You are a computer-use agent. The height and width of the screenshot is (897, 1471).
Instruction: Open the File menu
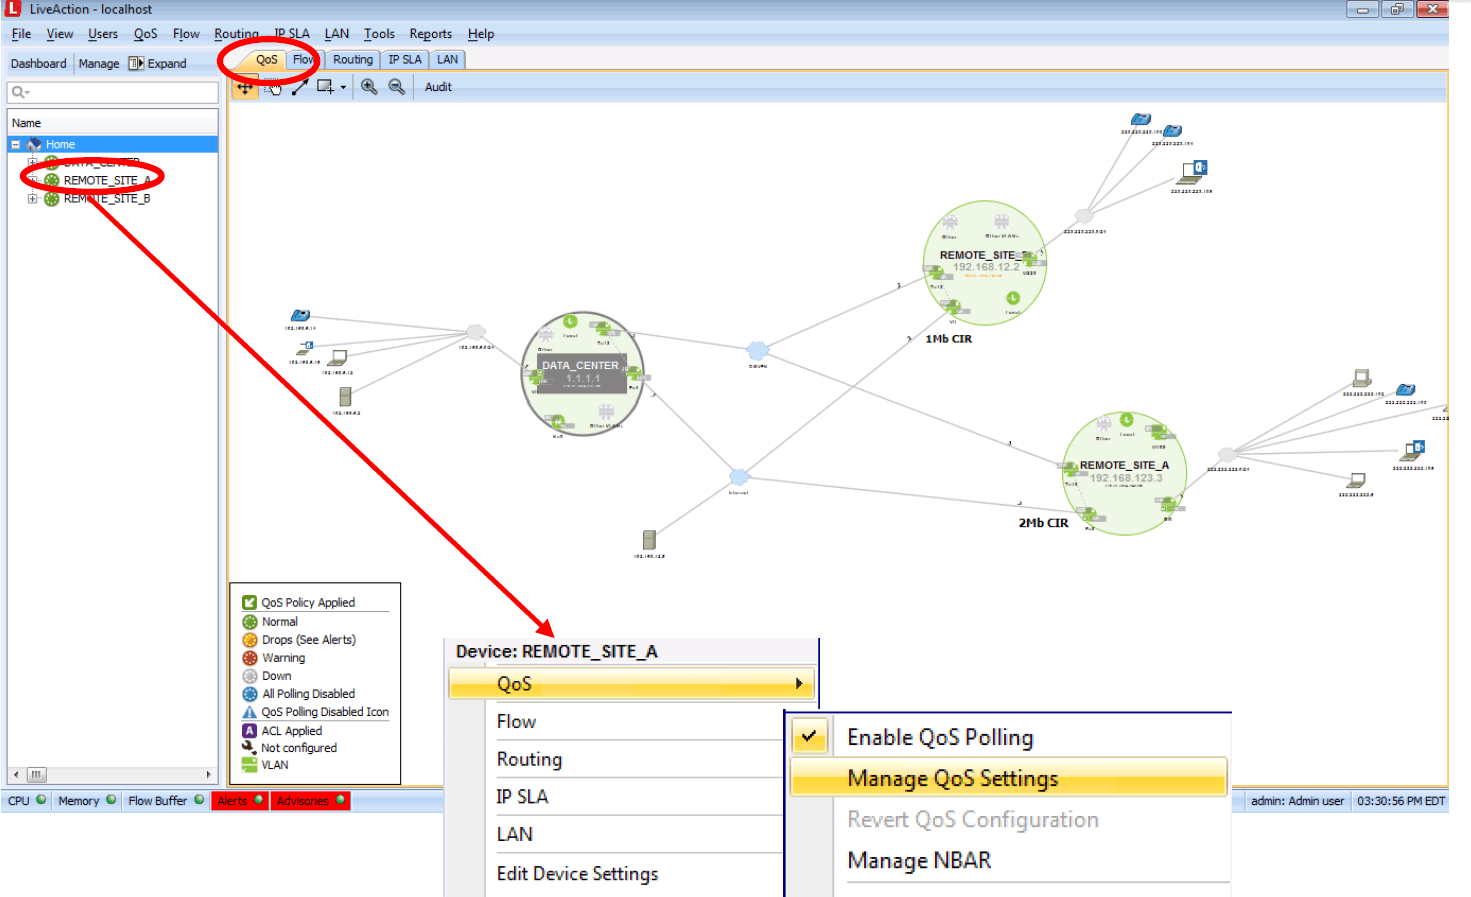[x=21, y=34]
